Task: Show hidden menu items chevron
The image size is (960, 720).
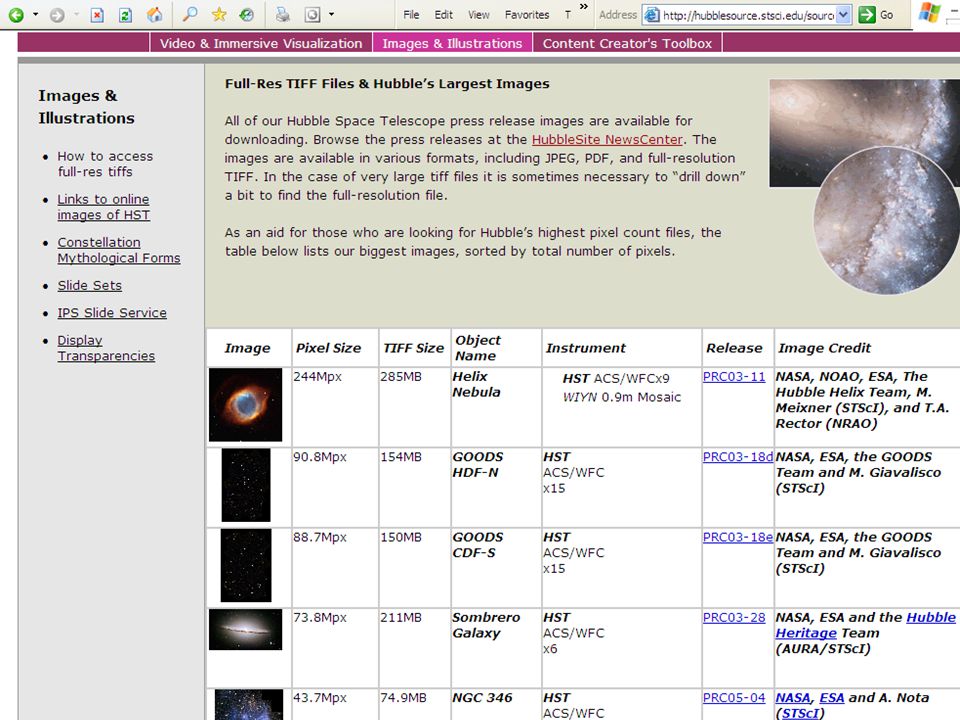Action: tap(583, 7)
